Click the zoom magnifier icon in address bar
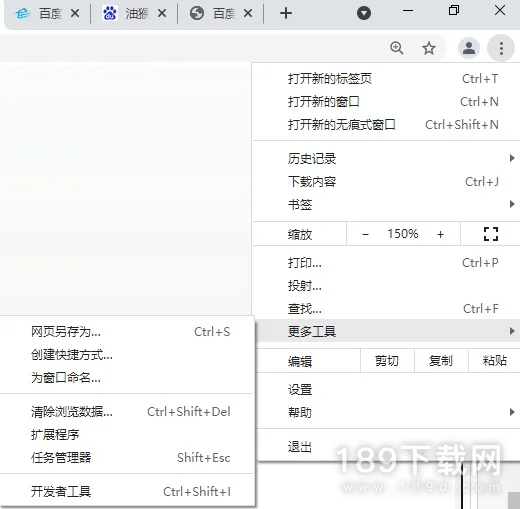520x509 pixels. point(397,48)
